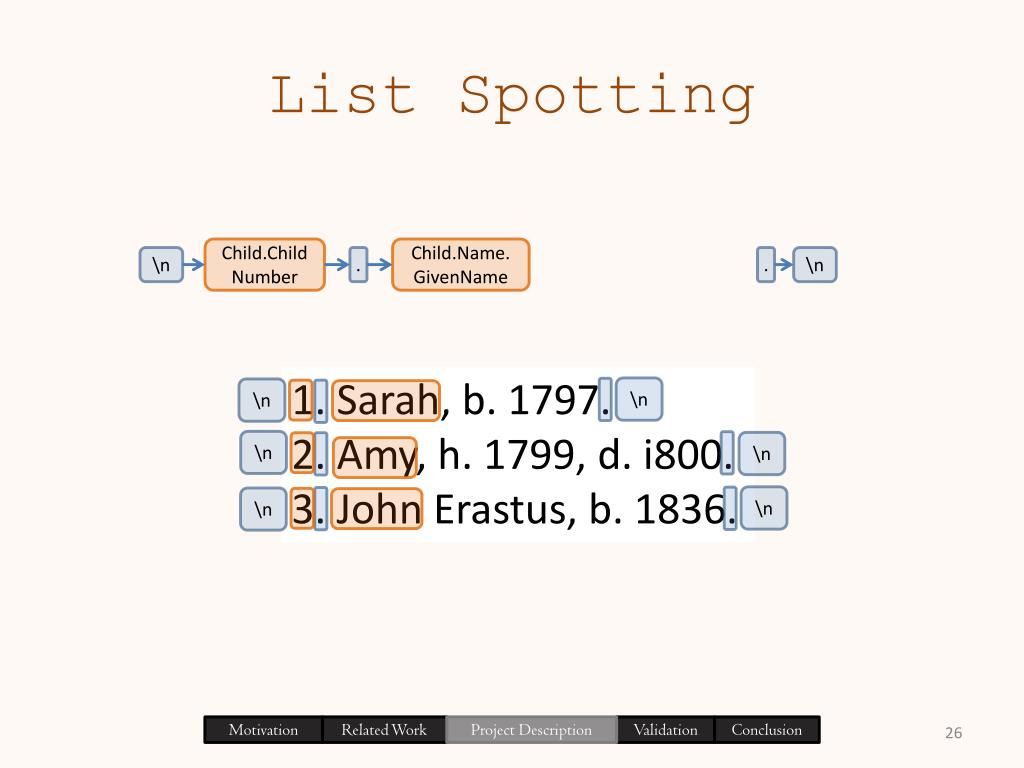Click the newline box after 1836
Screen dimensions: 1024x768
tap(764, 508)
